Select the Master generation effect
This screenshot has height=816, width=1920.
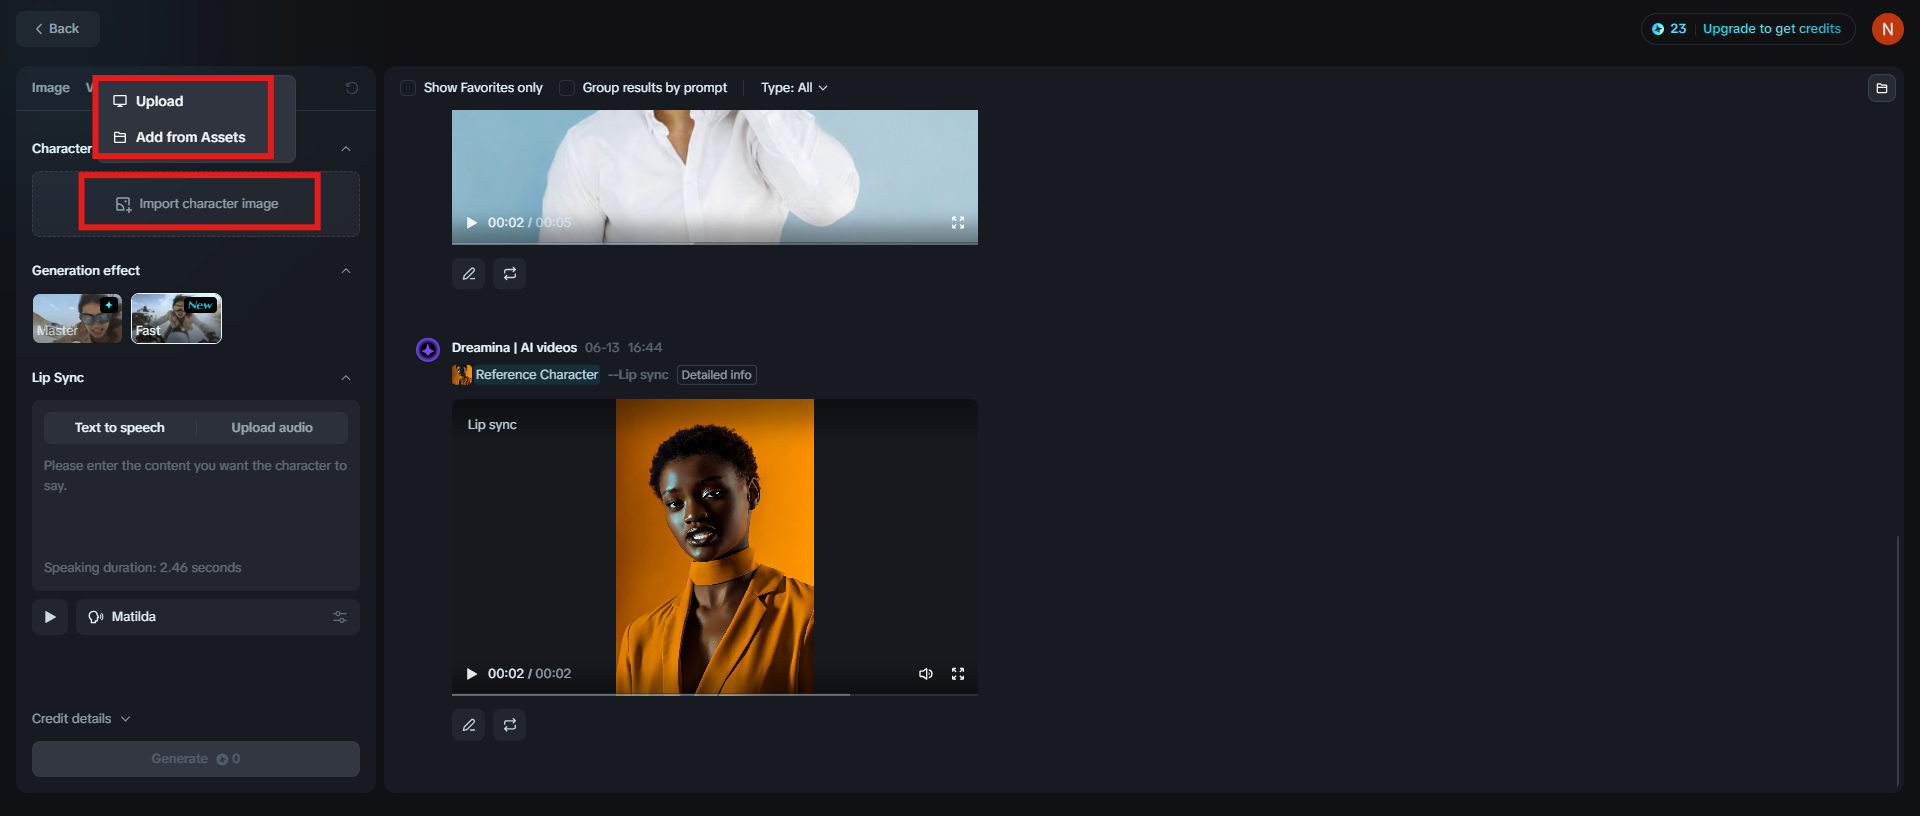[x=77, y=318]
